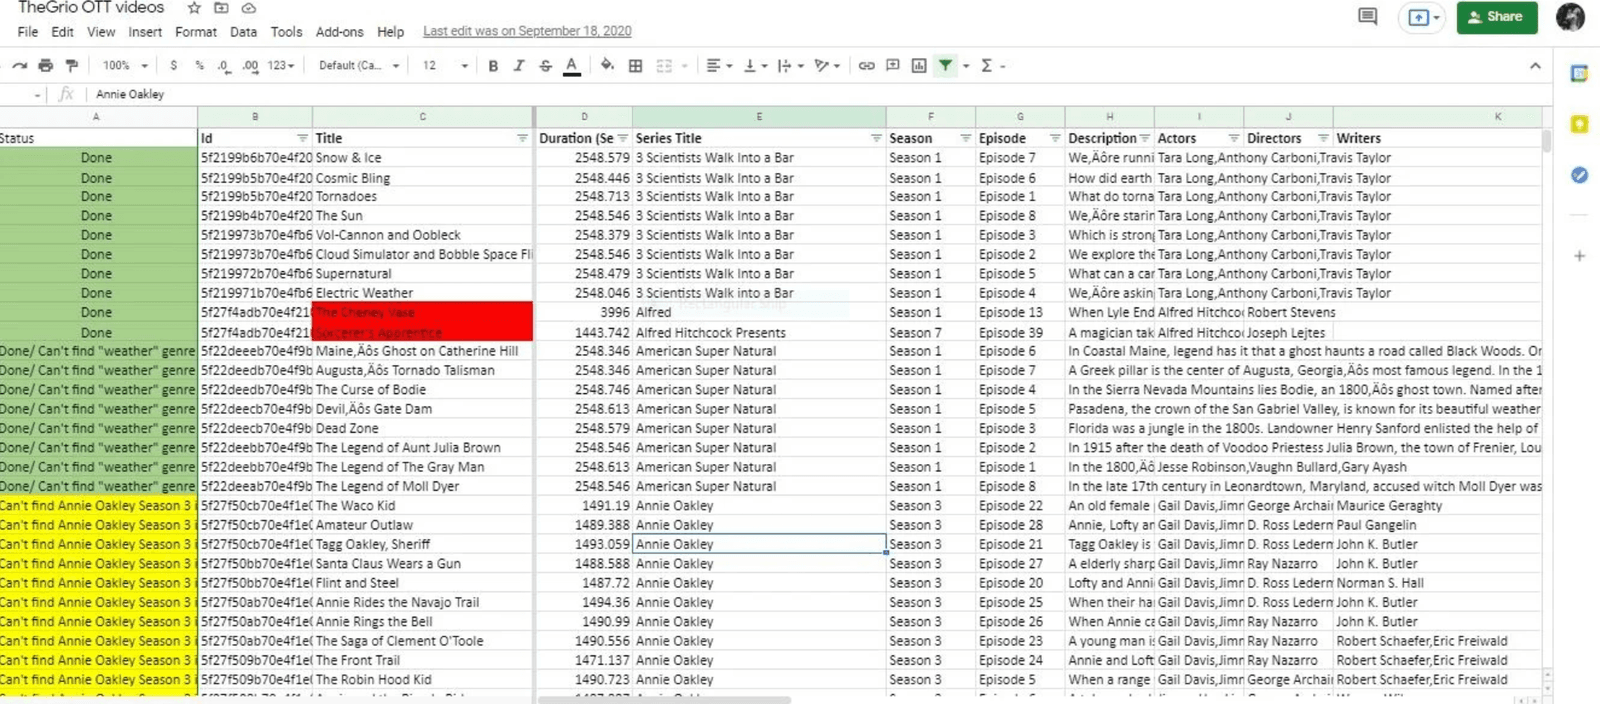Image resolution: width=1600 pixels, height=704 pixels.
Task: Toggle bold formatting
Action: tap(493, 66)
